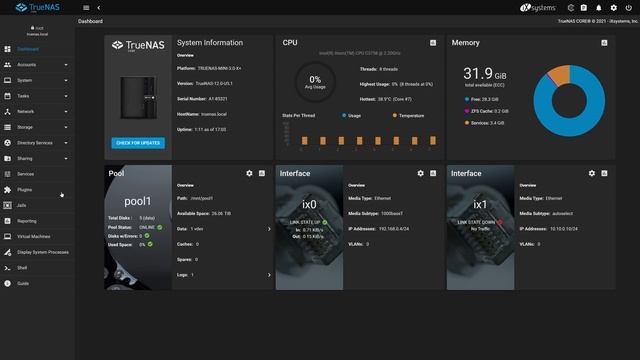Expand the Directory Services menu arrow

[x=66, y=143]
